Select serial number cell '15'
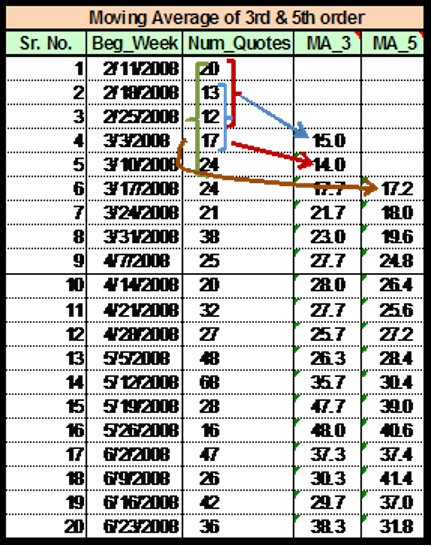 point(46,406)
